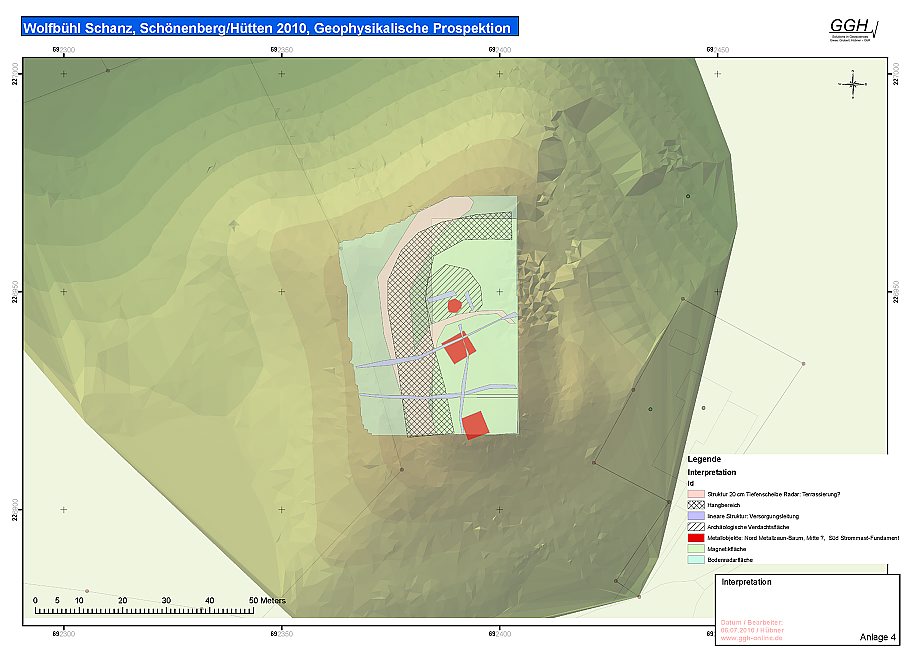
Task: Click the Wolfbühl Schanz map title banner
Action: click(x=270, y=28)
